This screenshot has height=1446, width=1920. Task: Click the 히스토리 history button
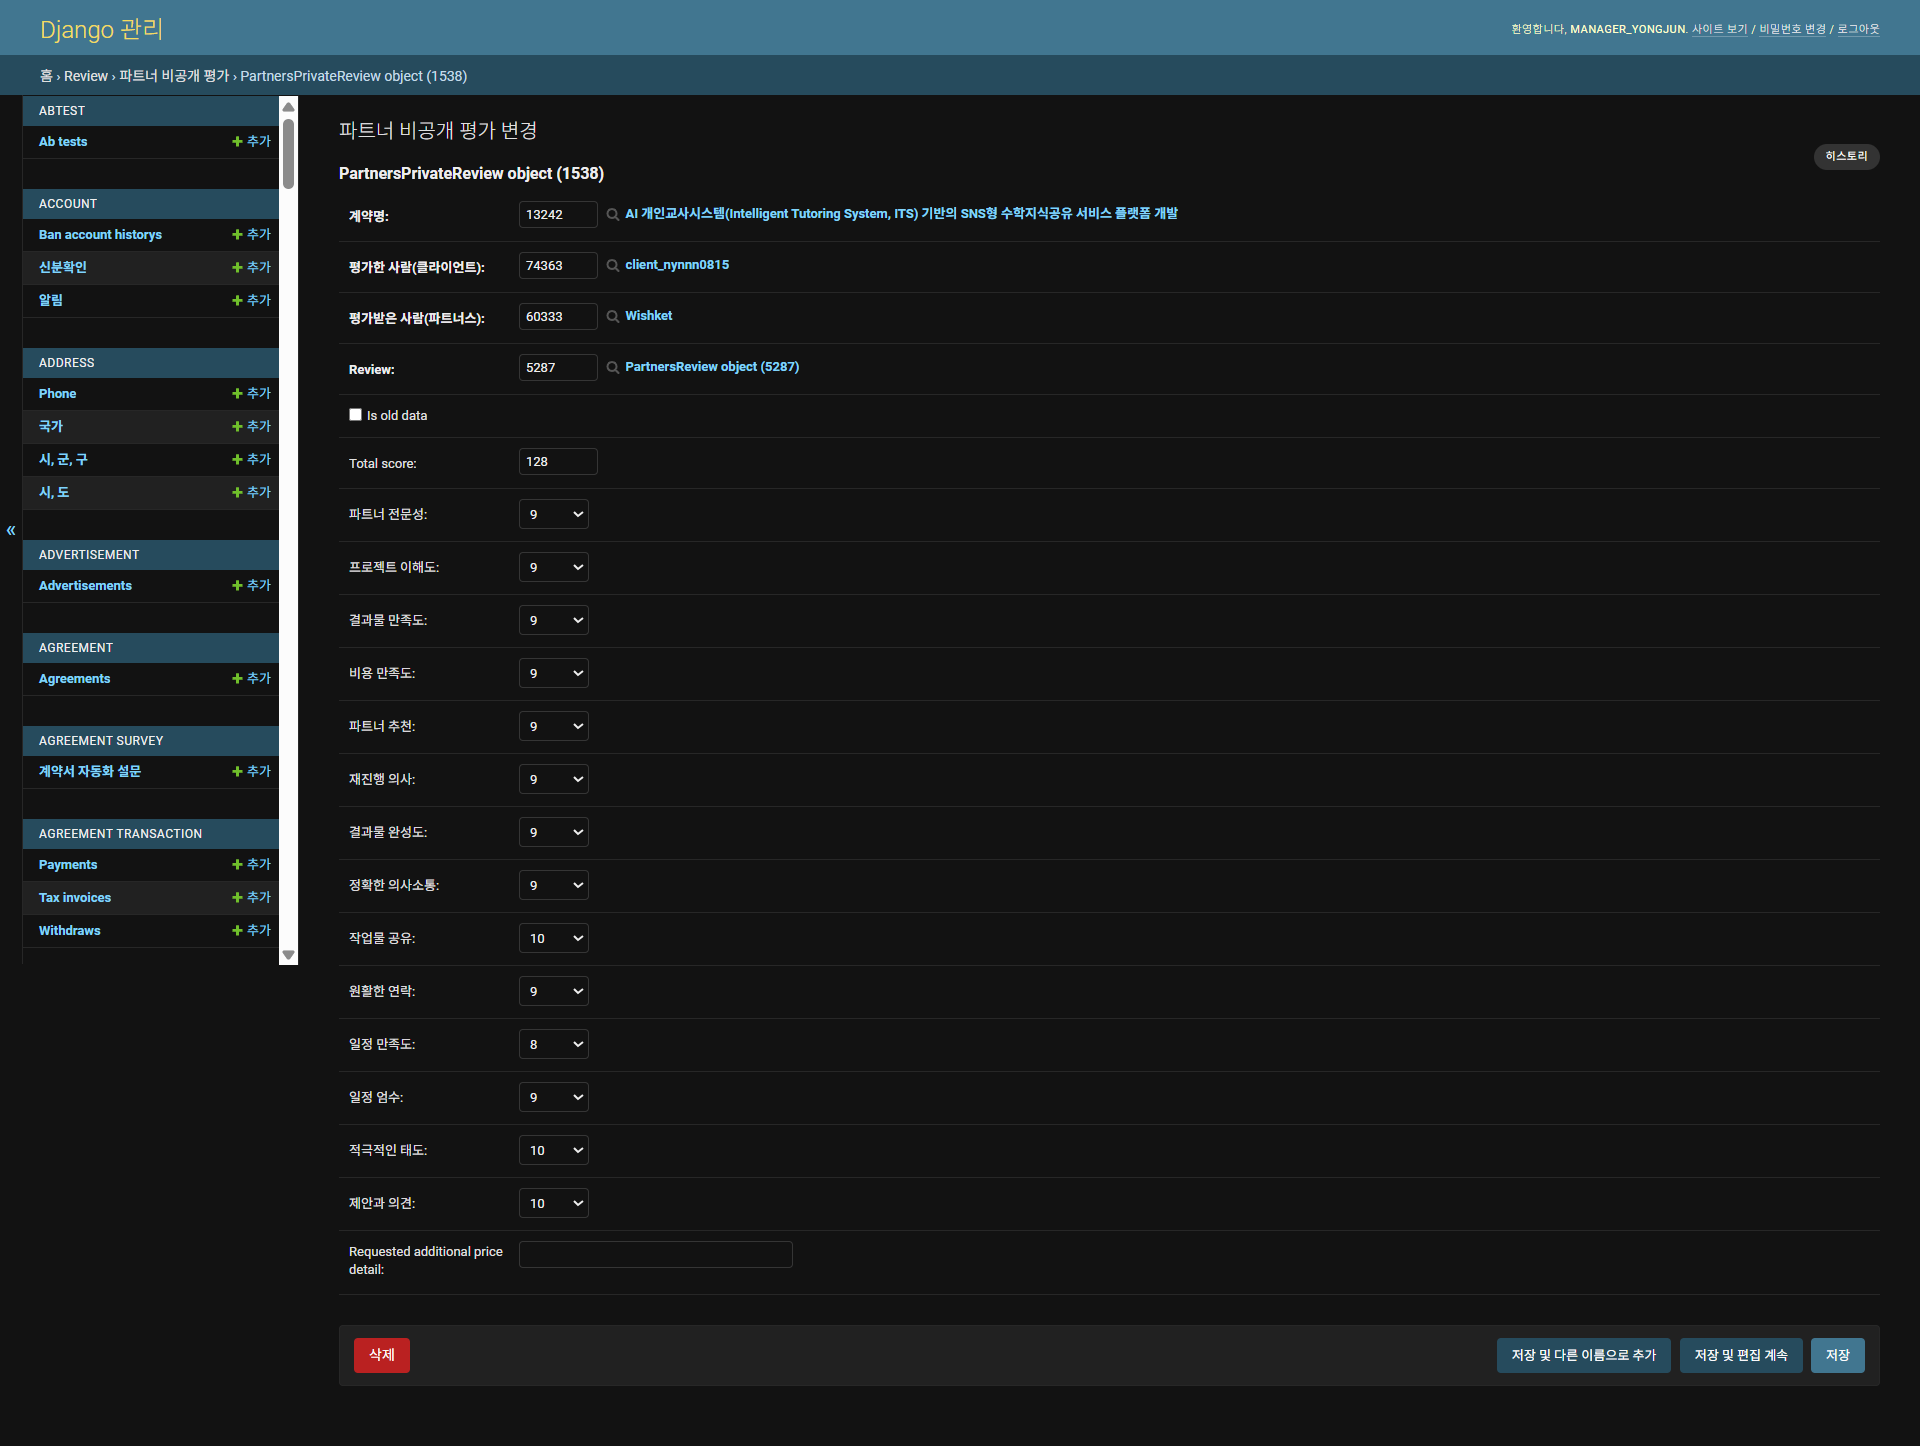(x=1846, y=157)
